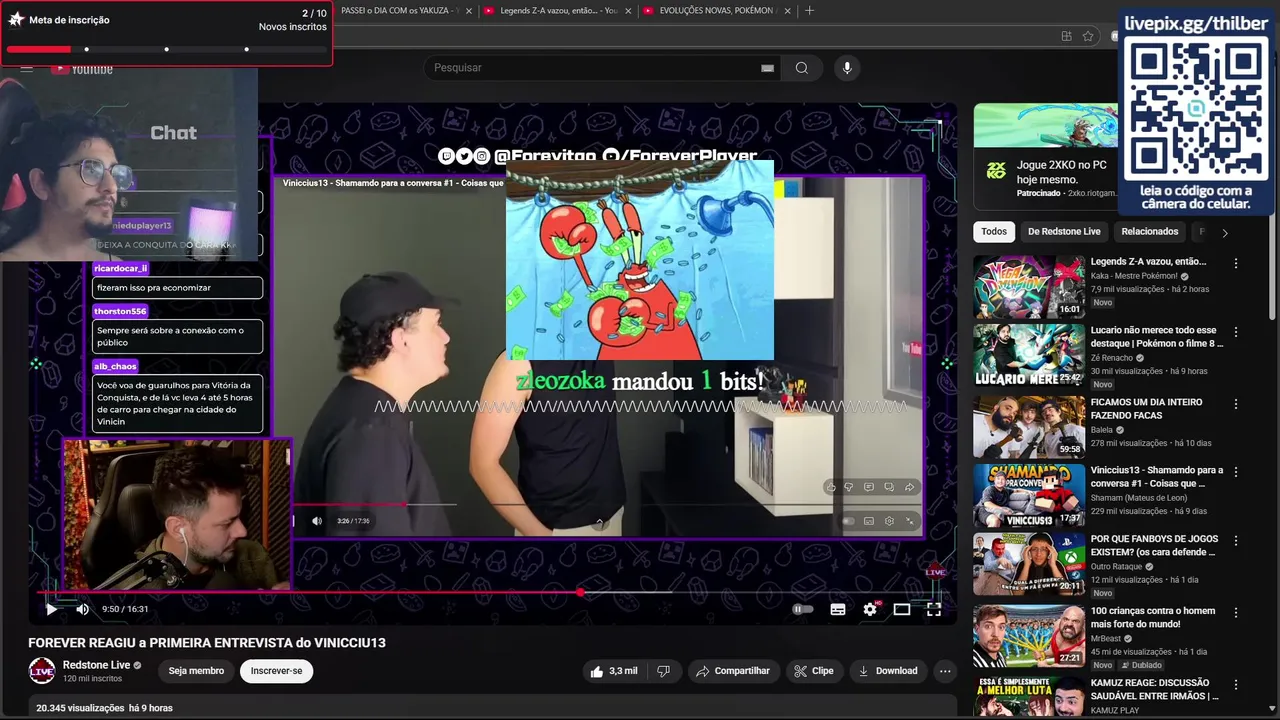
Task: Bookmark this page with star icon
Action: [x=1088, y=36]
